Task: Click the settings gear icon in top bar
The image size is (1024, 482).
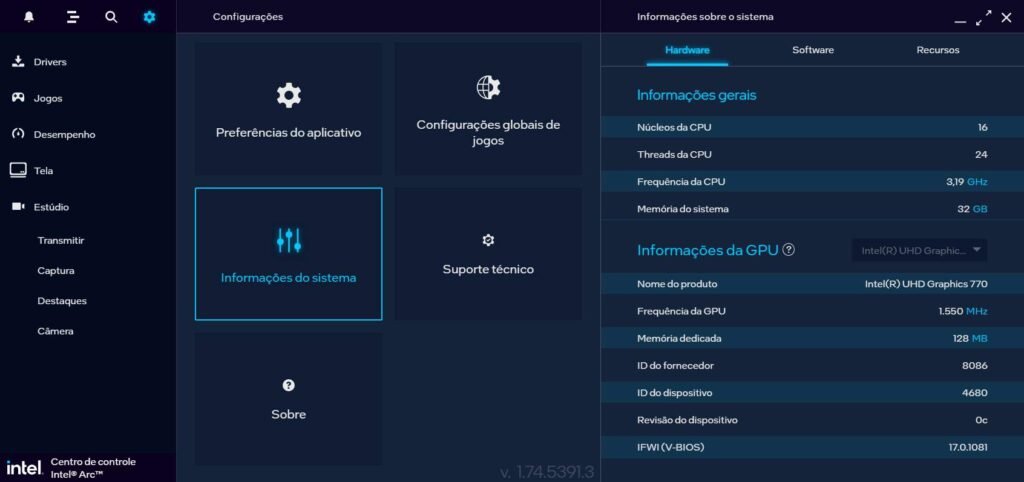Action: click(x=149, y=17)
